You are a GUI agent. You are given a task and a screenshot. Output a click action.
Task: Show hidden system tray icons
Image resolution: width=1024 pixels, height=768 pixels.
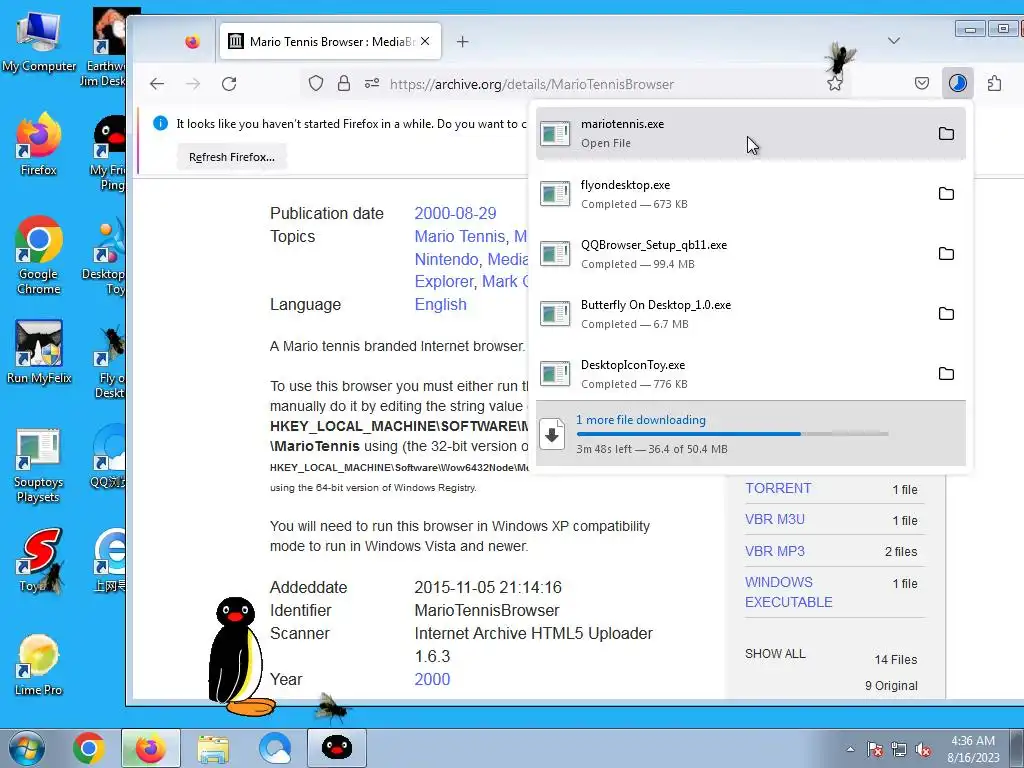coord(850,749)
